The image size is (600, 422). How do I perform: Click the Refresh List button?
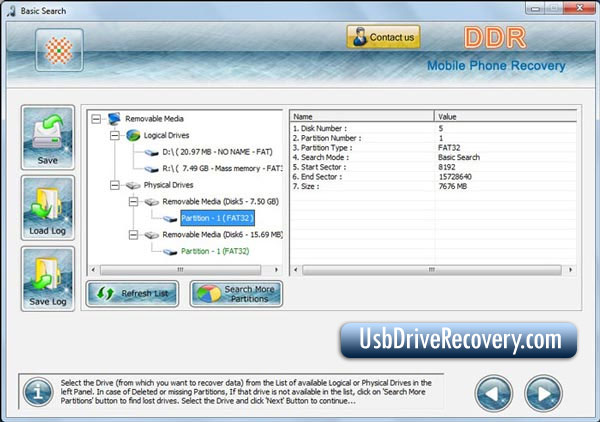click(x=132, y=293)
